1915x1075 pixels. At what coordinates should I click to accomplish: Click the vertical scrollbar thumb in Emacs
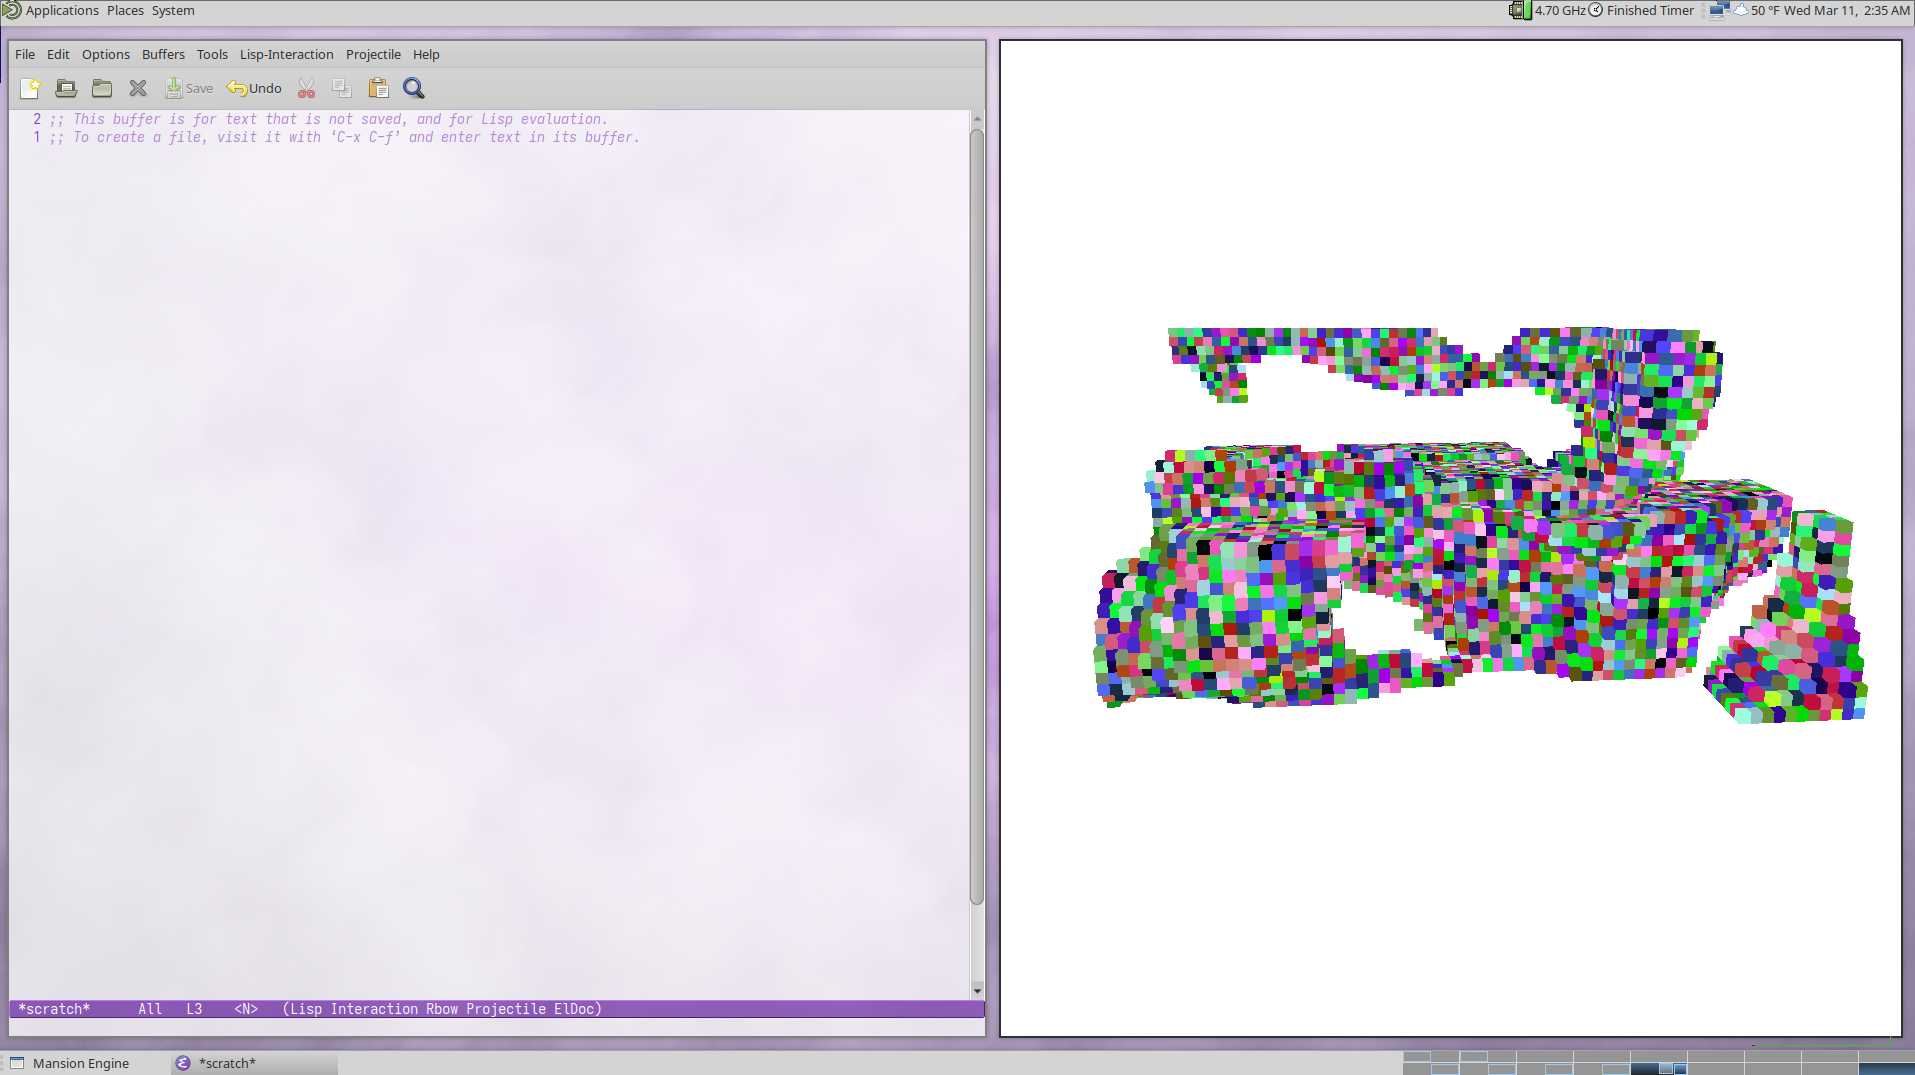(x=977, y=516)
